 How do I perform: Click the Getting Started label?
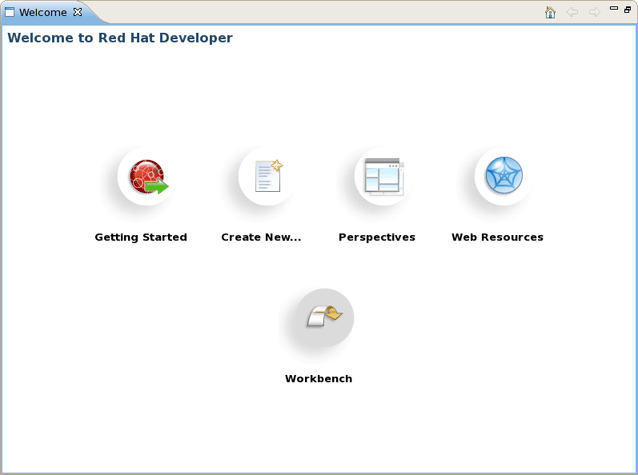[141, 237]
